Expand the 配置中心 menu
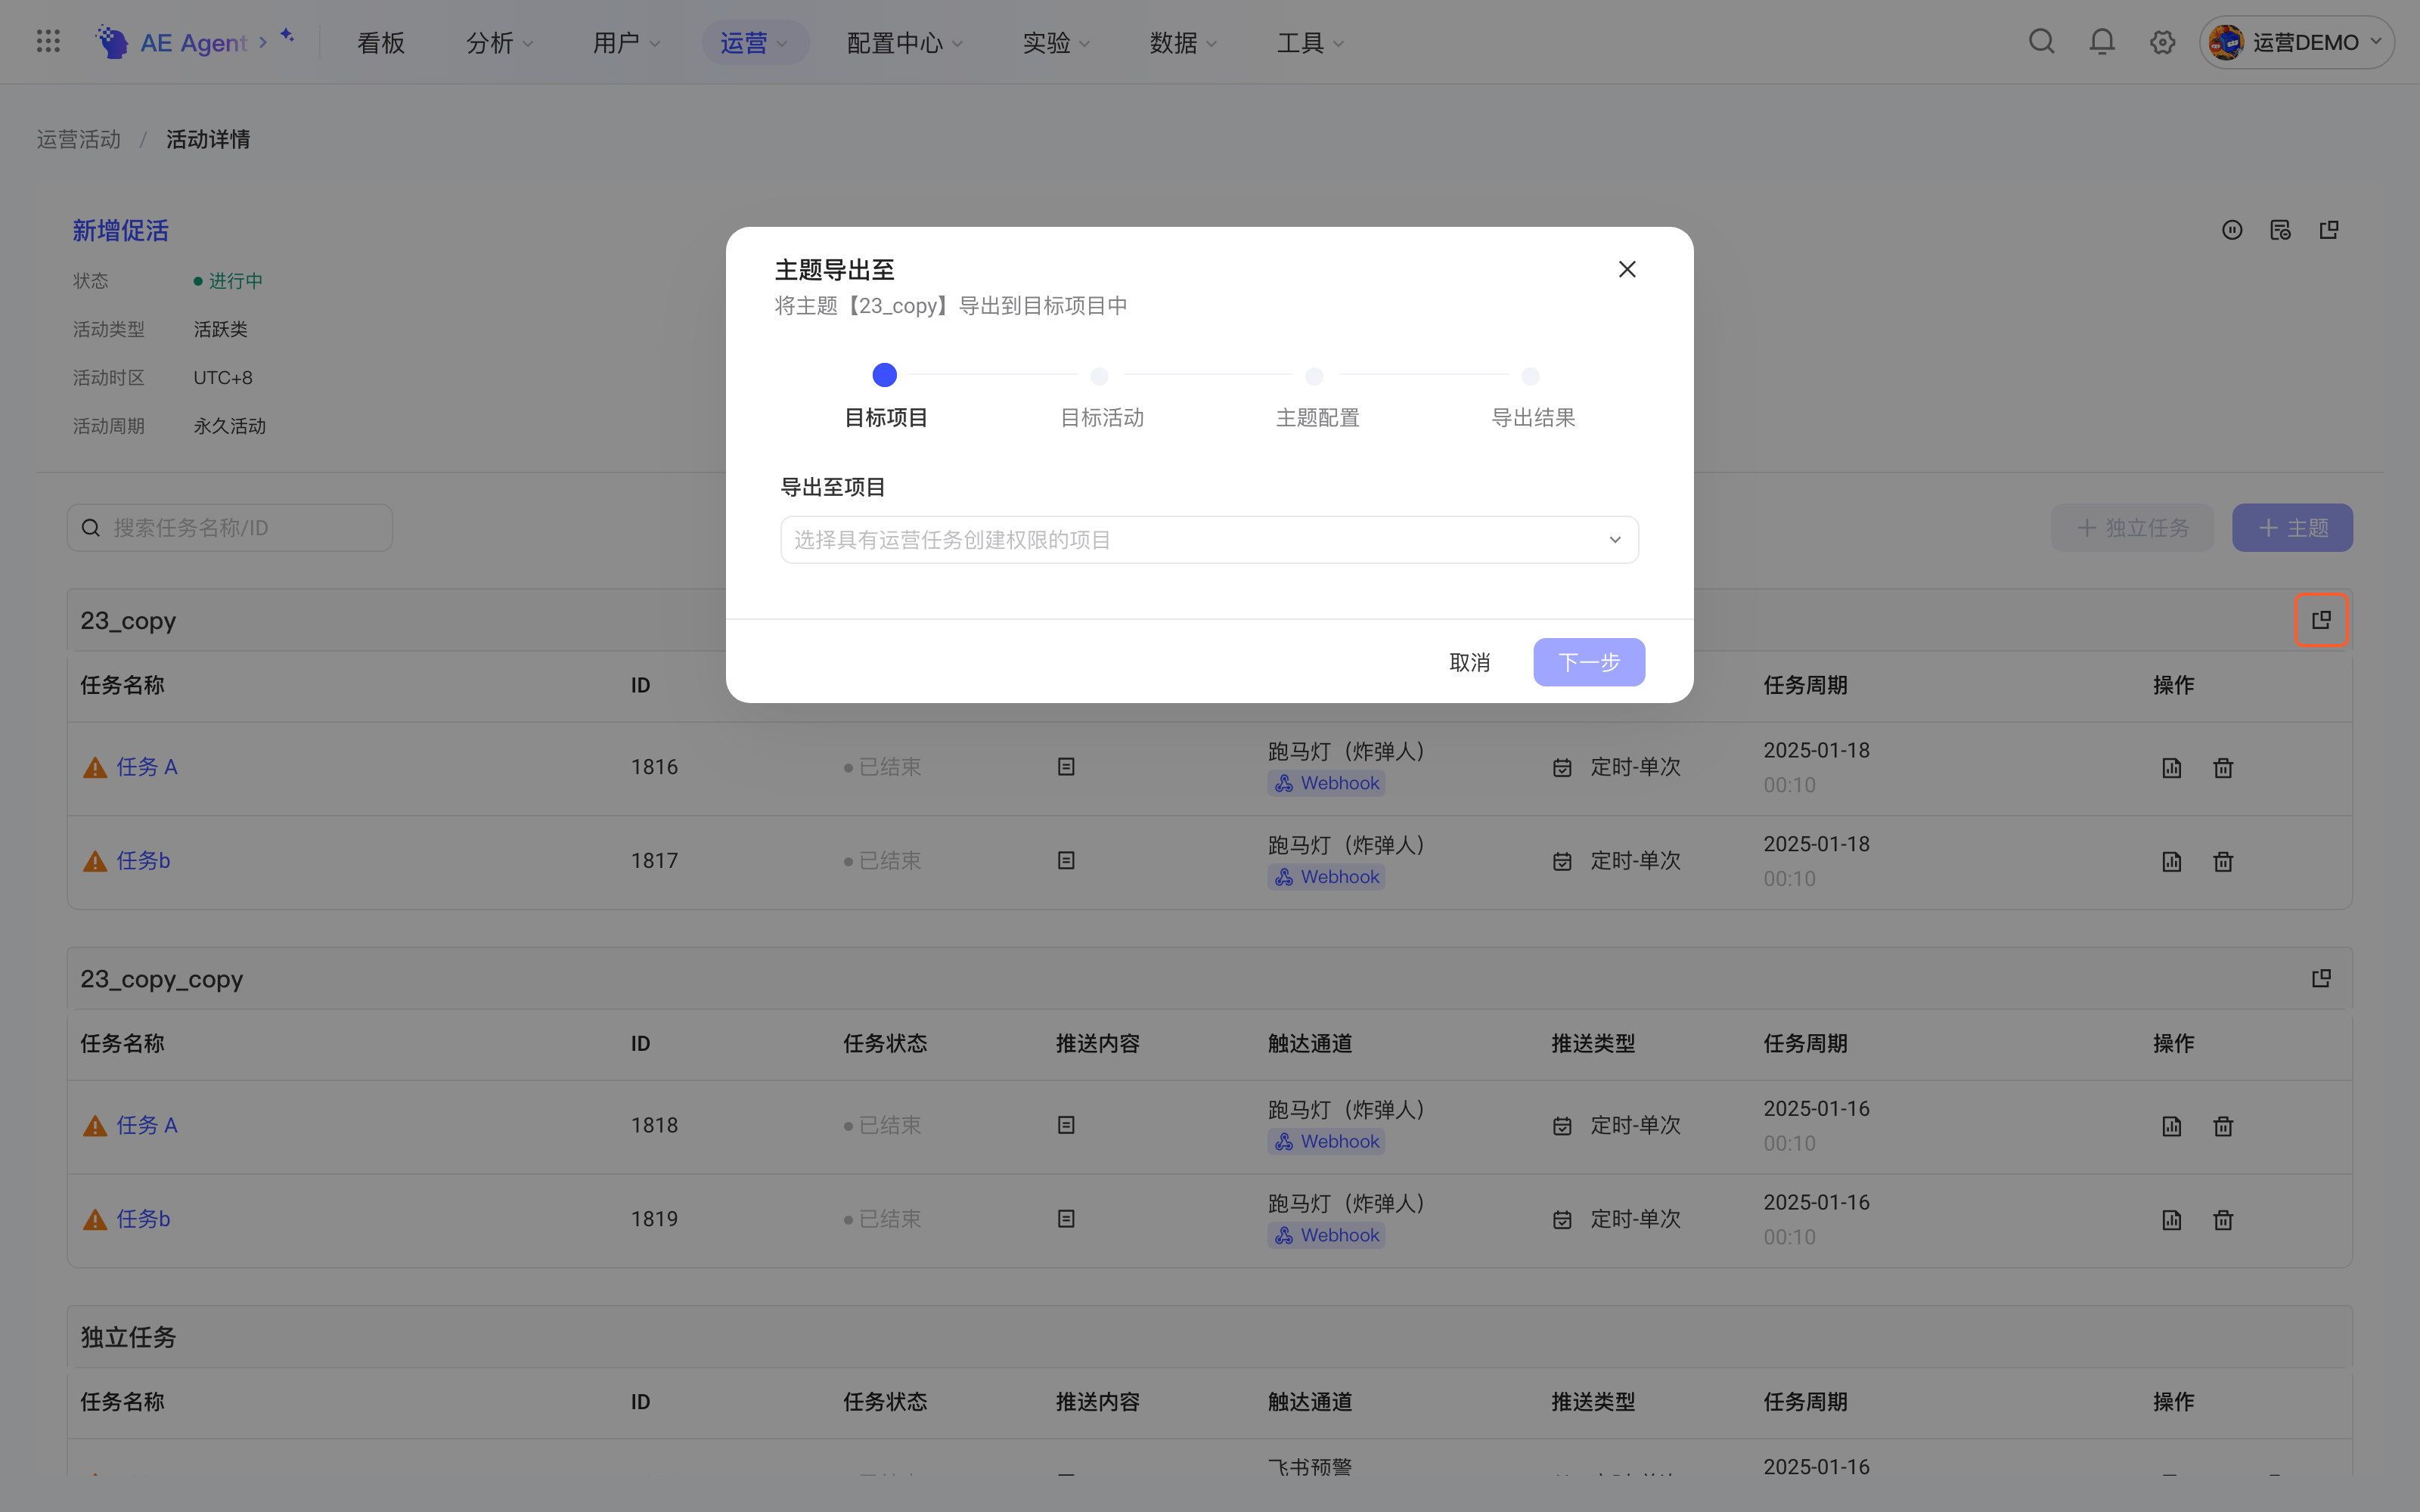This screenshot has height=1512, width=2420. click(x=904, y=42)
